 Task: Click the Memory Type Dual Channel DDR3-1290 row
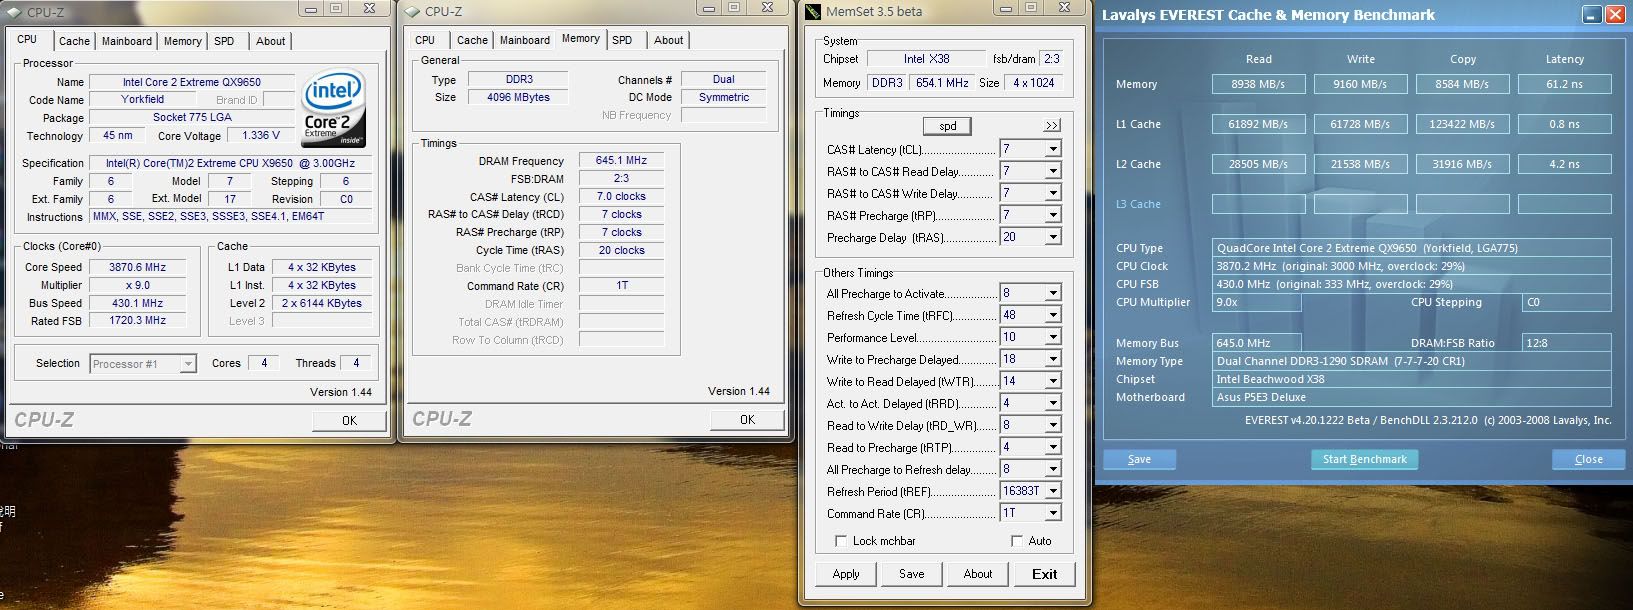pyautogui.click(x=1412, y=361)
